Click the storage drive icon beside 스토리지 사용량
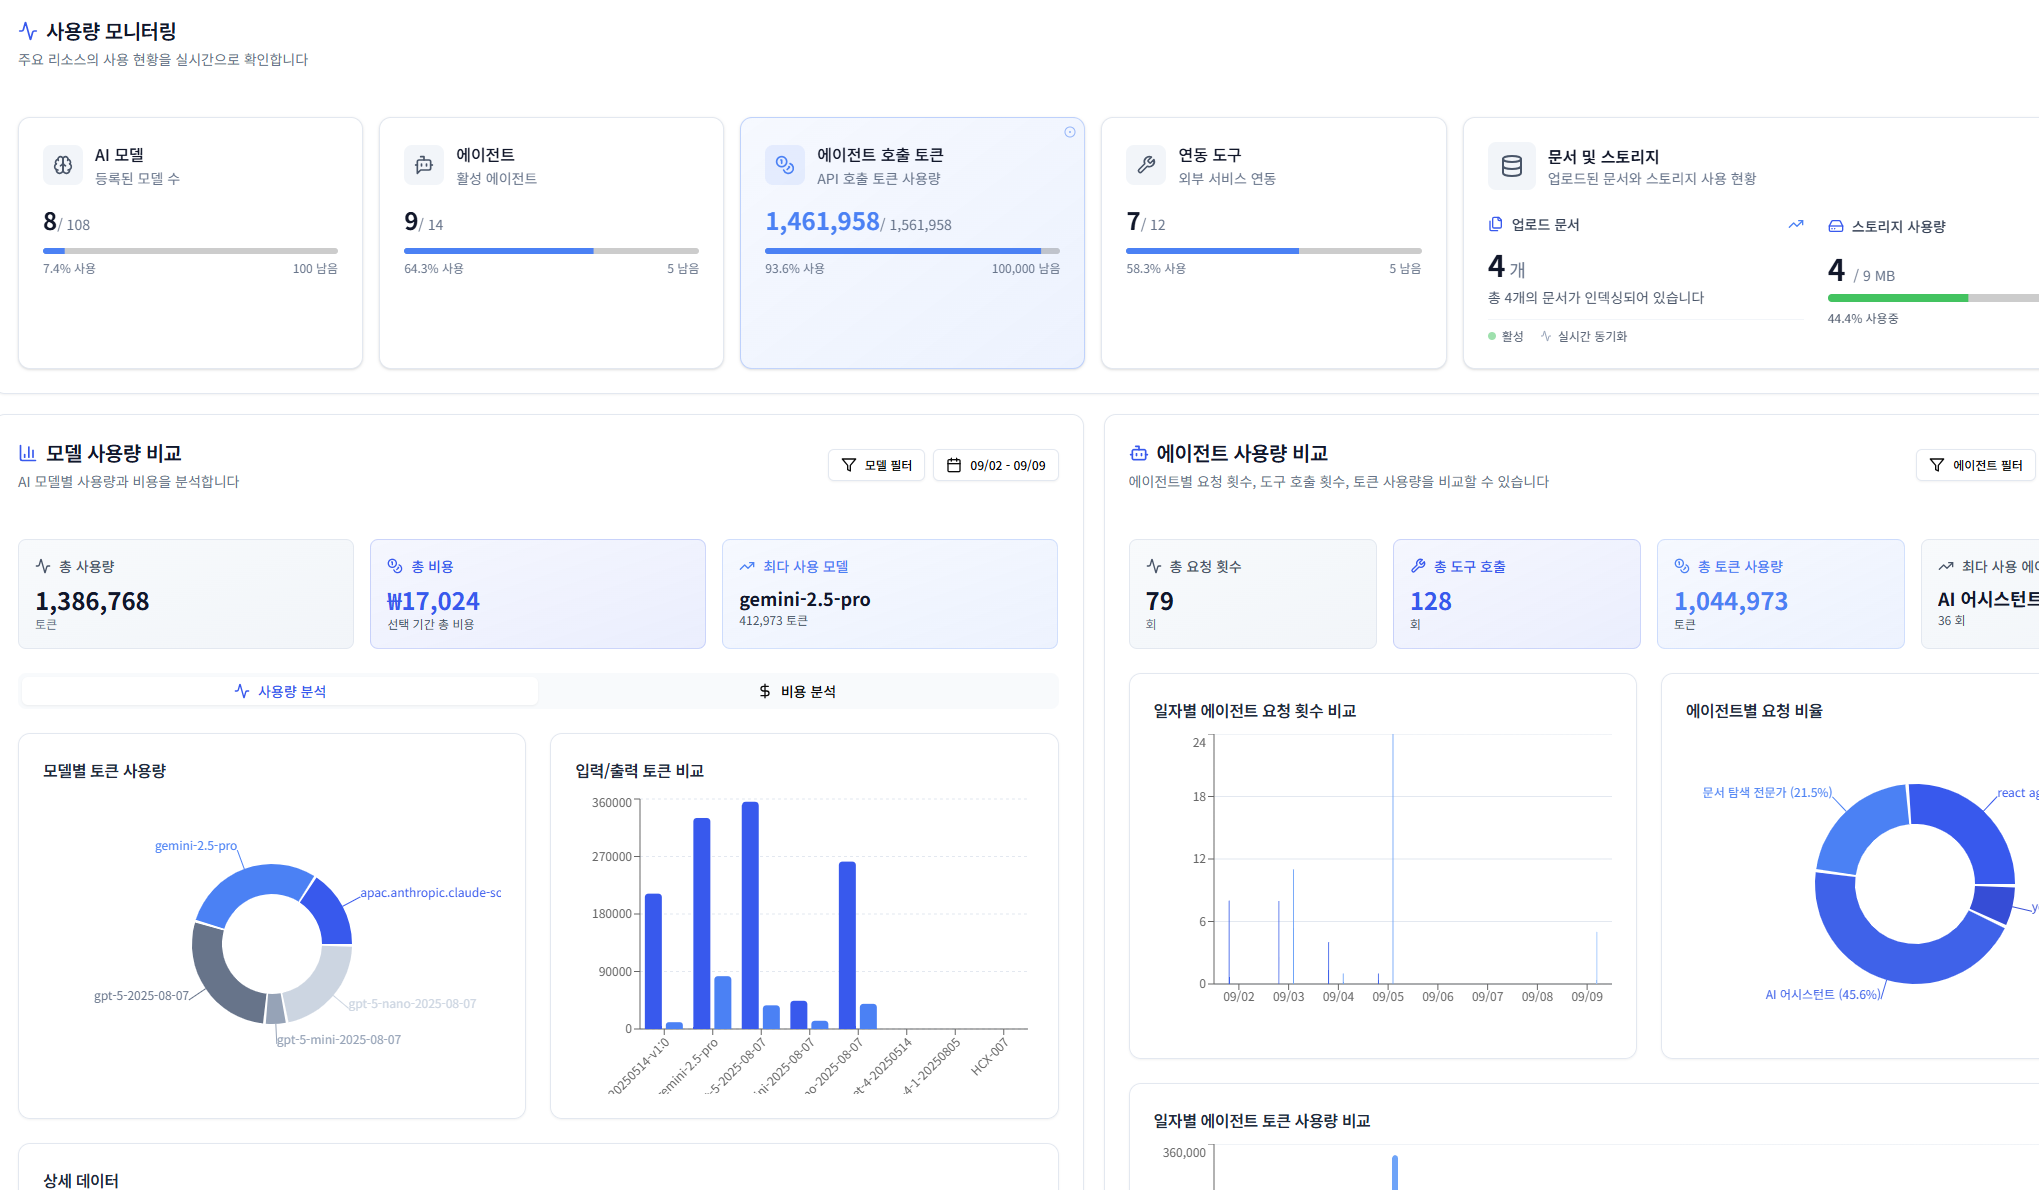2039x1190 pixels. point(1836,225)
